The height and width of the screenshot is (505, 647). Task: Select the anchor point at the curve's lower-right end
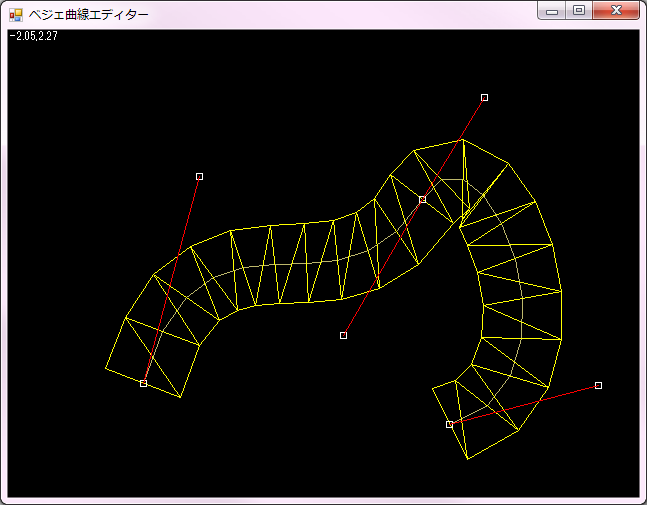(x=449, y=424)
